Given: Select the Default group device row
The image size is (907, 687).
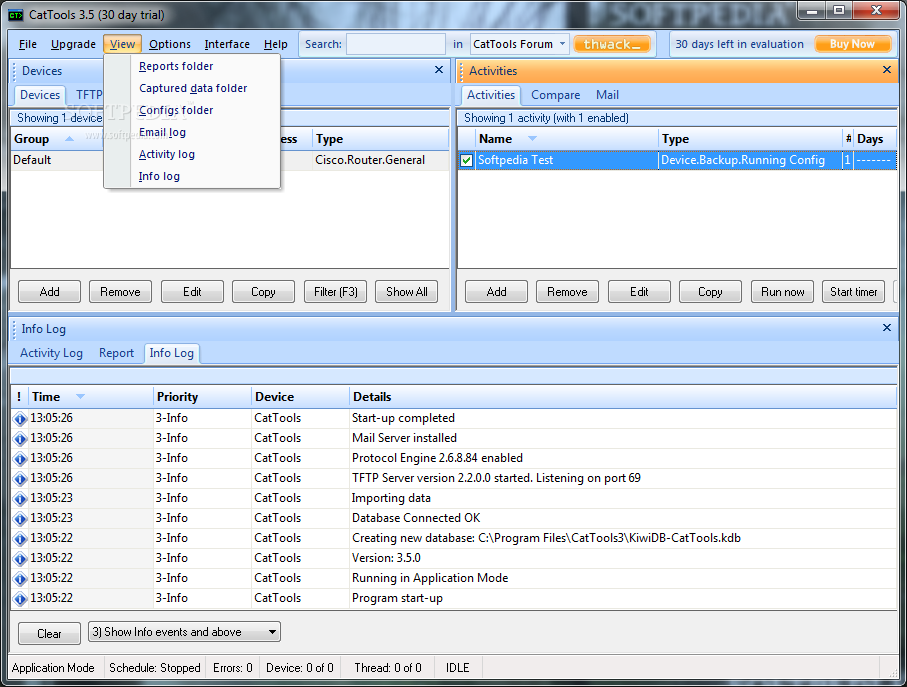Looking at the screenshot, I should click(x=230, y=160).
